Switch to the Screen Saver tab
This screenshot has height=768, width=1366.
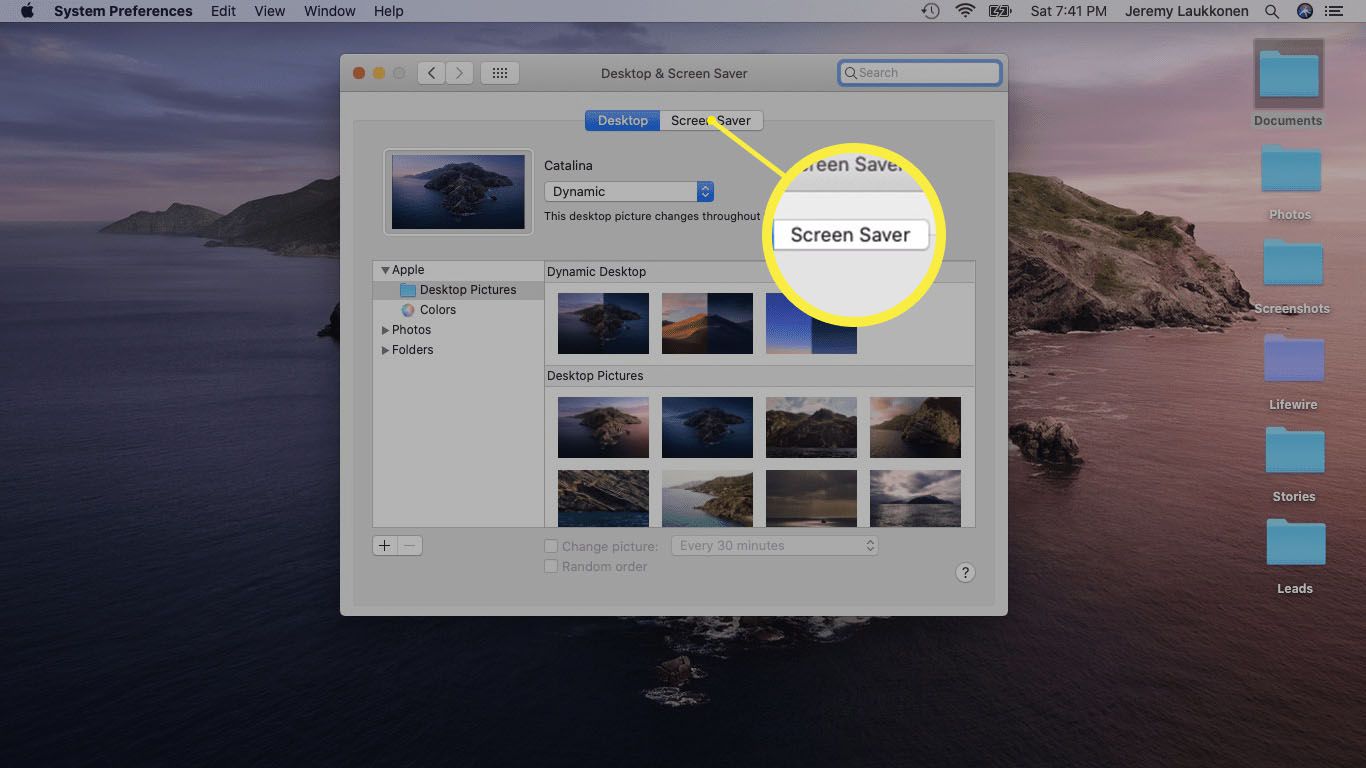tap(711, 120)
